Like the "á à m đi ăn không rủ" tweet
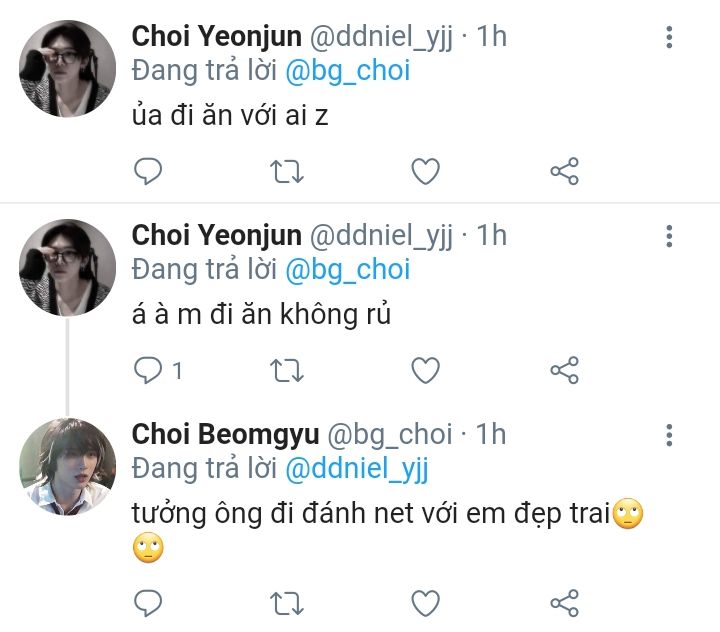This screenshot has height=632, width=720. tap(426, 370)
